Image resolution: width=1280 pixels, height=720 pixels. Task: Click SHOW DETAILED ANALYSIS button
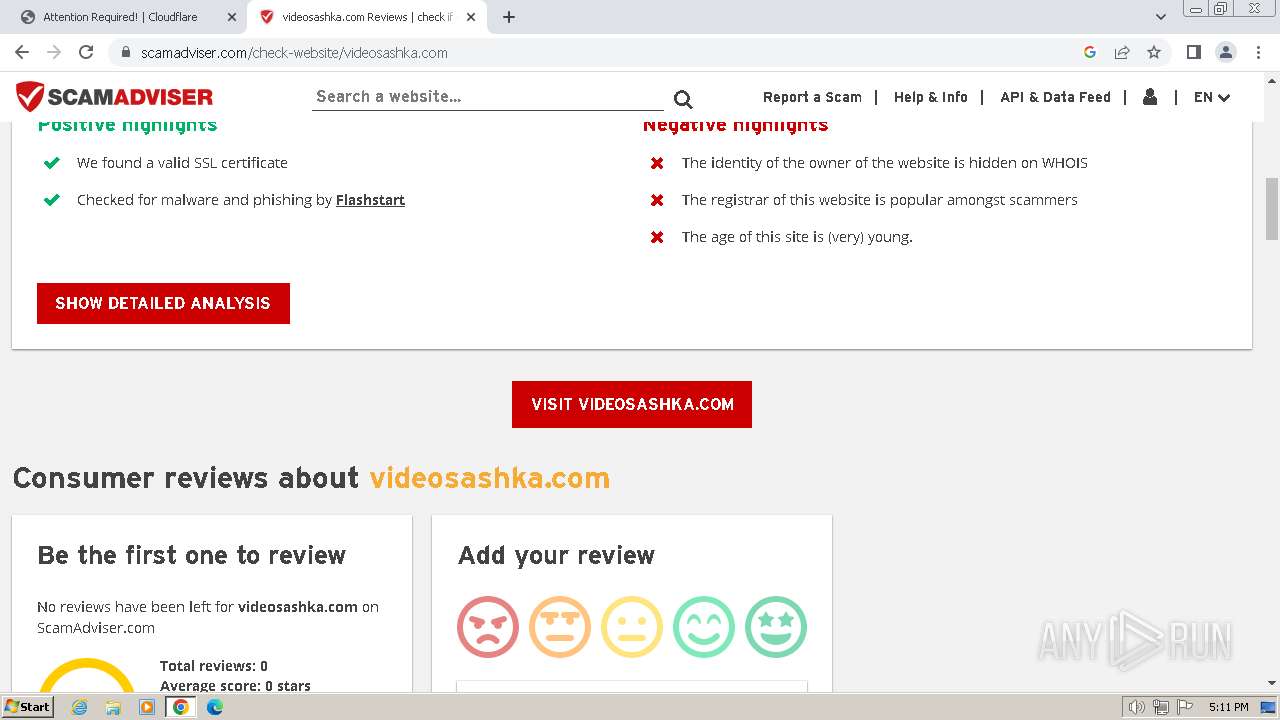[x=163, y=303]
